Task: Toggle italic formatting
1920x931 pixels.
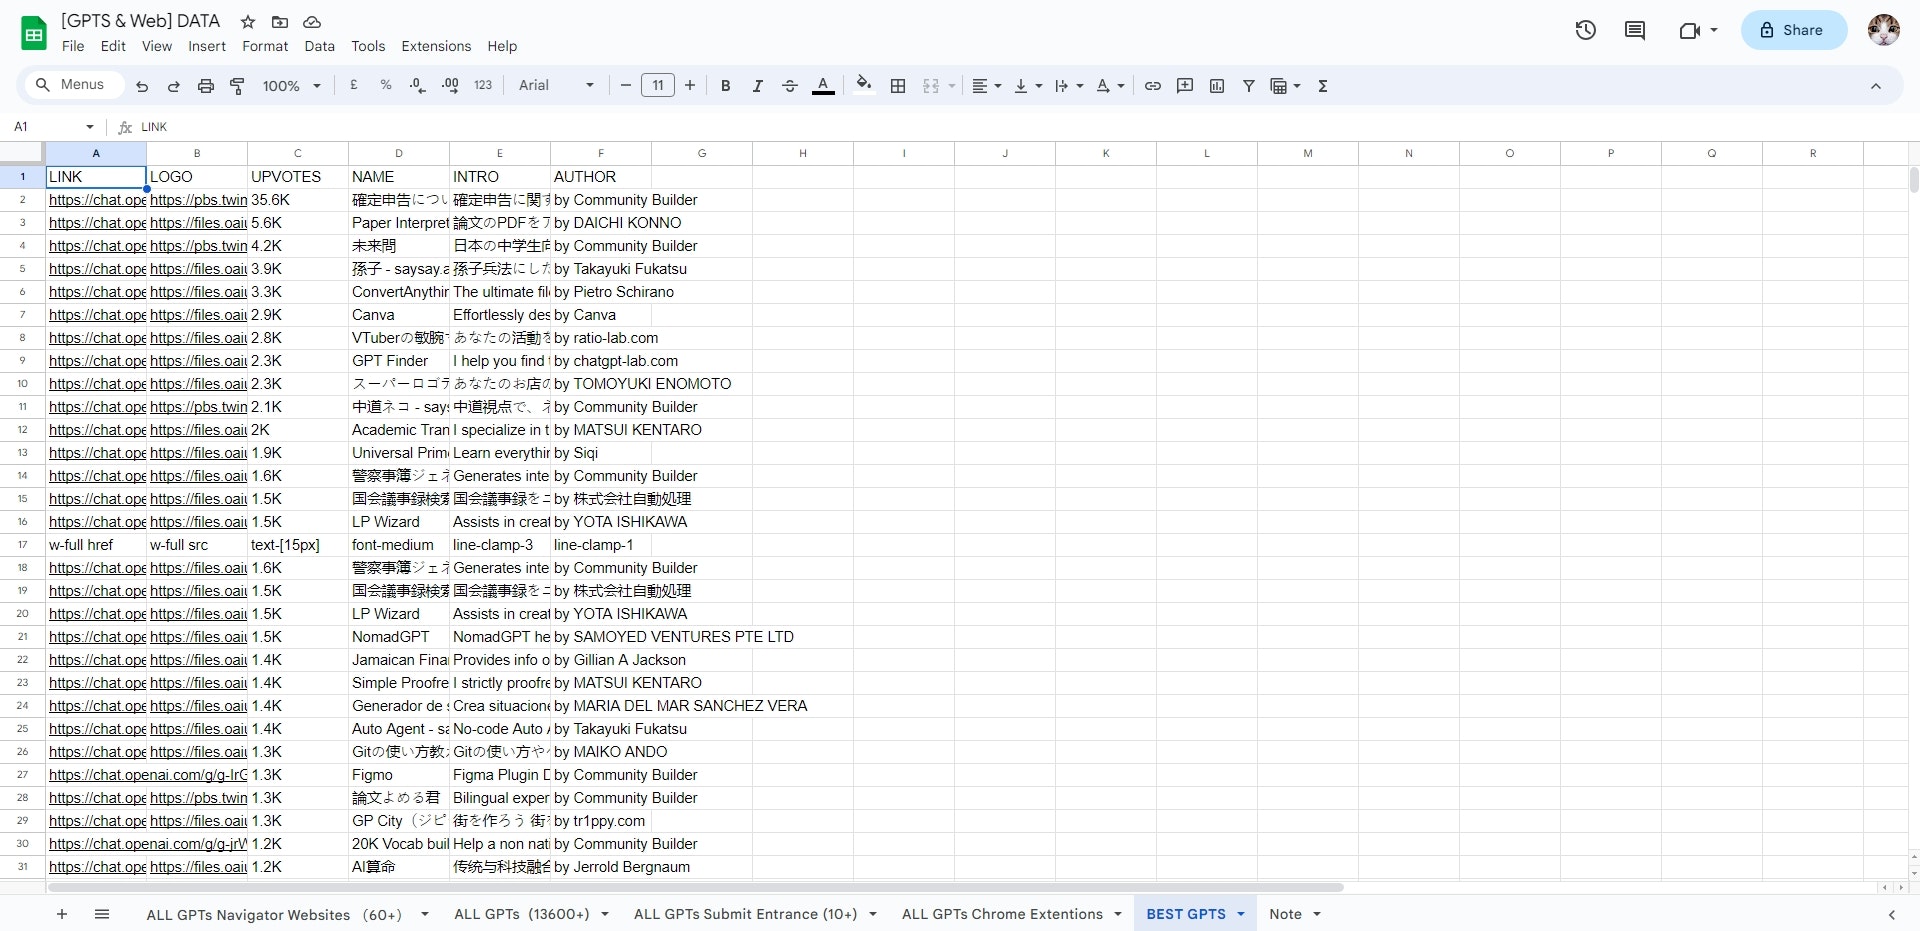Action: [x=758, y=86]
